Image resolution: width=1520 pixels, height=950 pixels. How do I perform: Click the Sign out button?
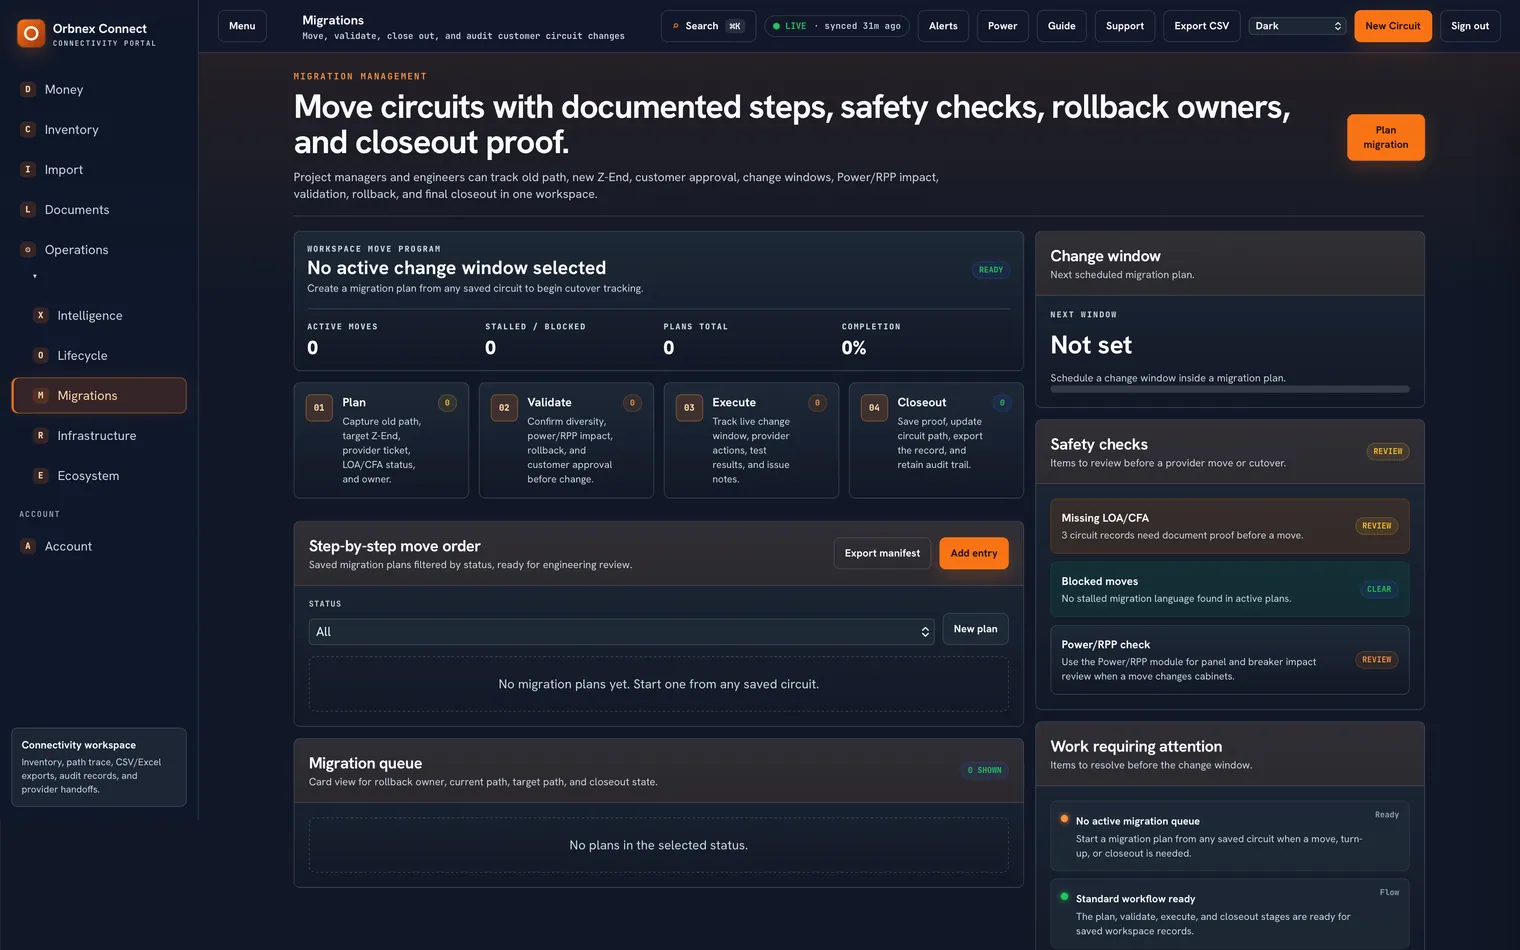pos(1470,26)
